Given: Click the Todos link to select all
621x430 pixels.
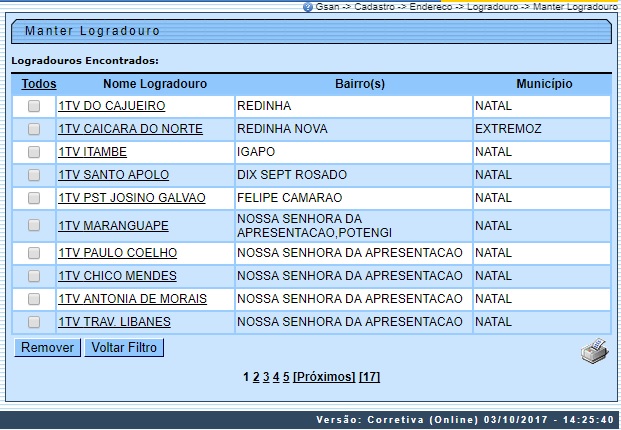Looking at the screenshot, I should click(39, 84).
